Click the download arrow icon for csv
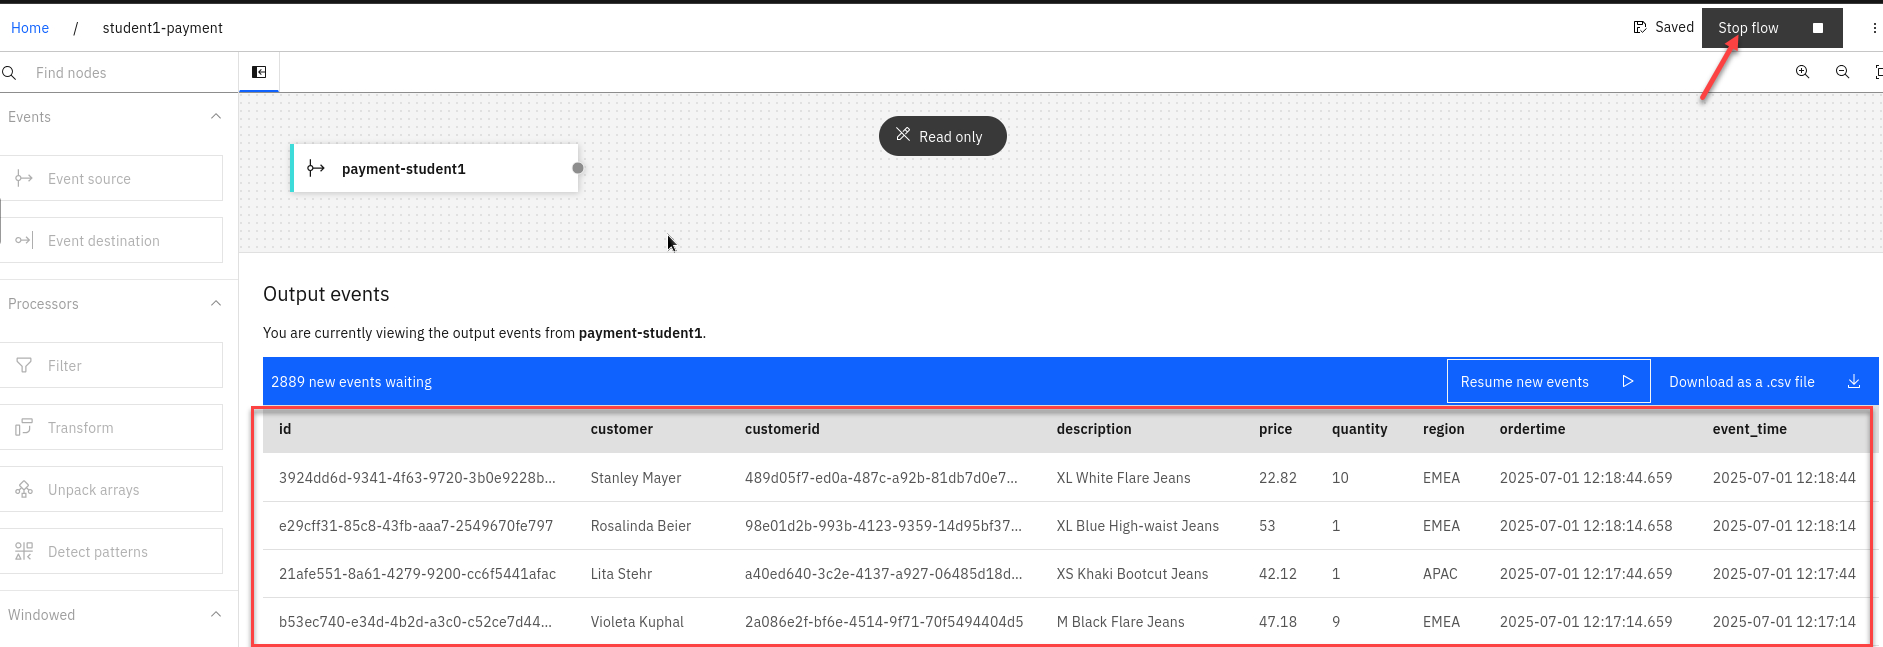Viewport: 1883px width, 647px height. (x=1853, y=382)
